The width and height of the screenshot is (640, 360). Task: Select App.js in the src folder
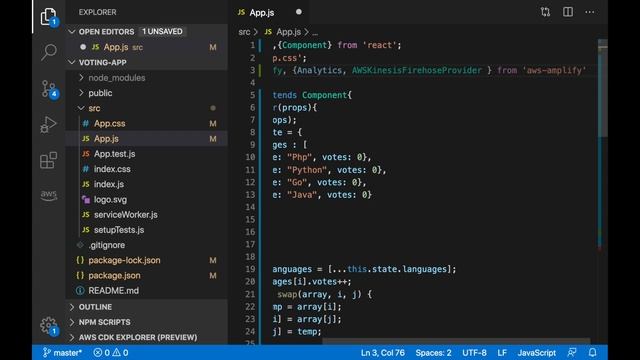pyautogui.click(x=146, y=139)
